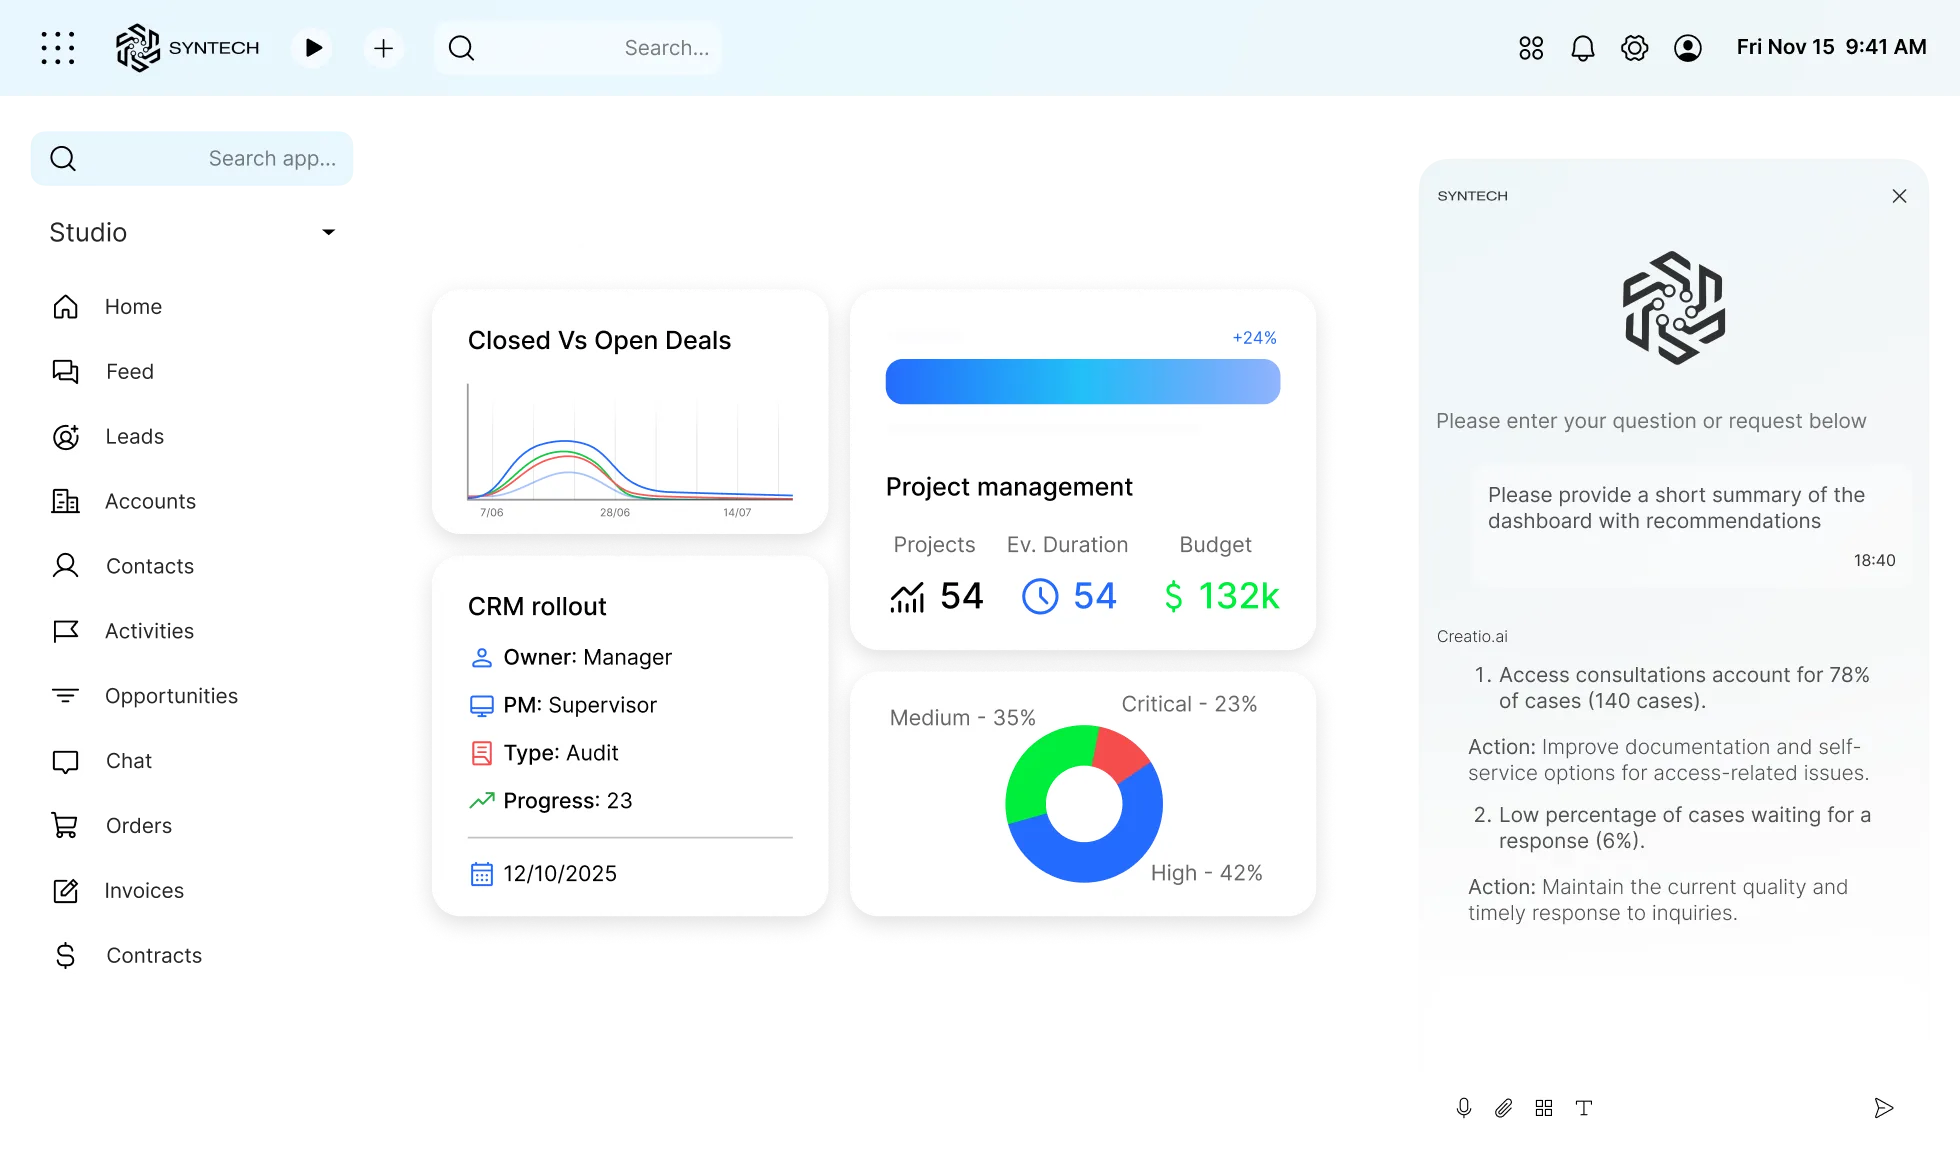Attach file with paperclip icon

[1503, 1108]
